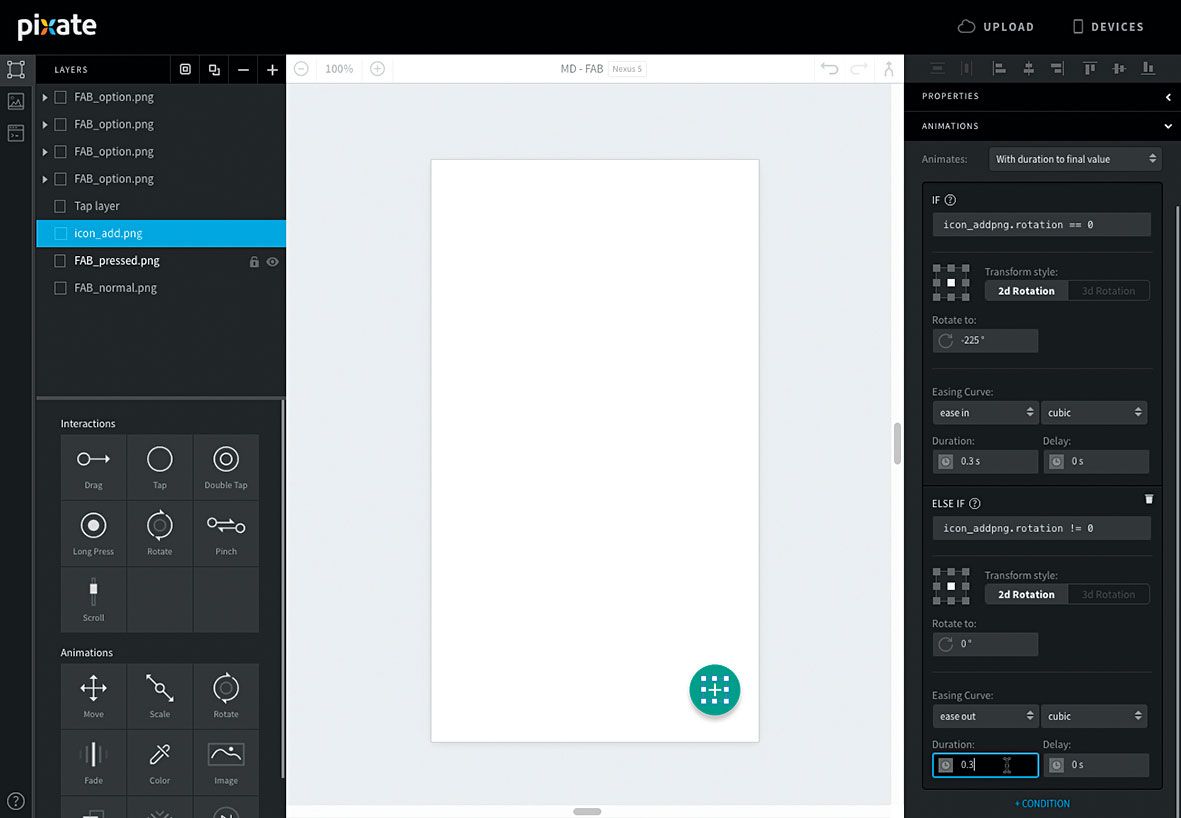Select the Pinch interaction

[226, 532]
